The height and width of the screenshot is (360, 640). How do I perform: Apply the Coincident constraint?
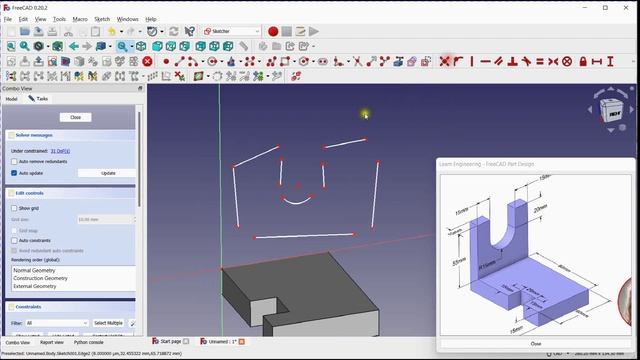444,62
